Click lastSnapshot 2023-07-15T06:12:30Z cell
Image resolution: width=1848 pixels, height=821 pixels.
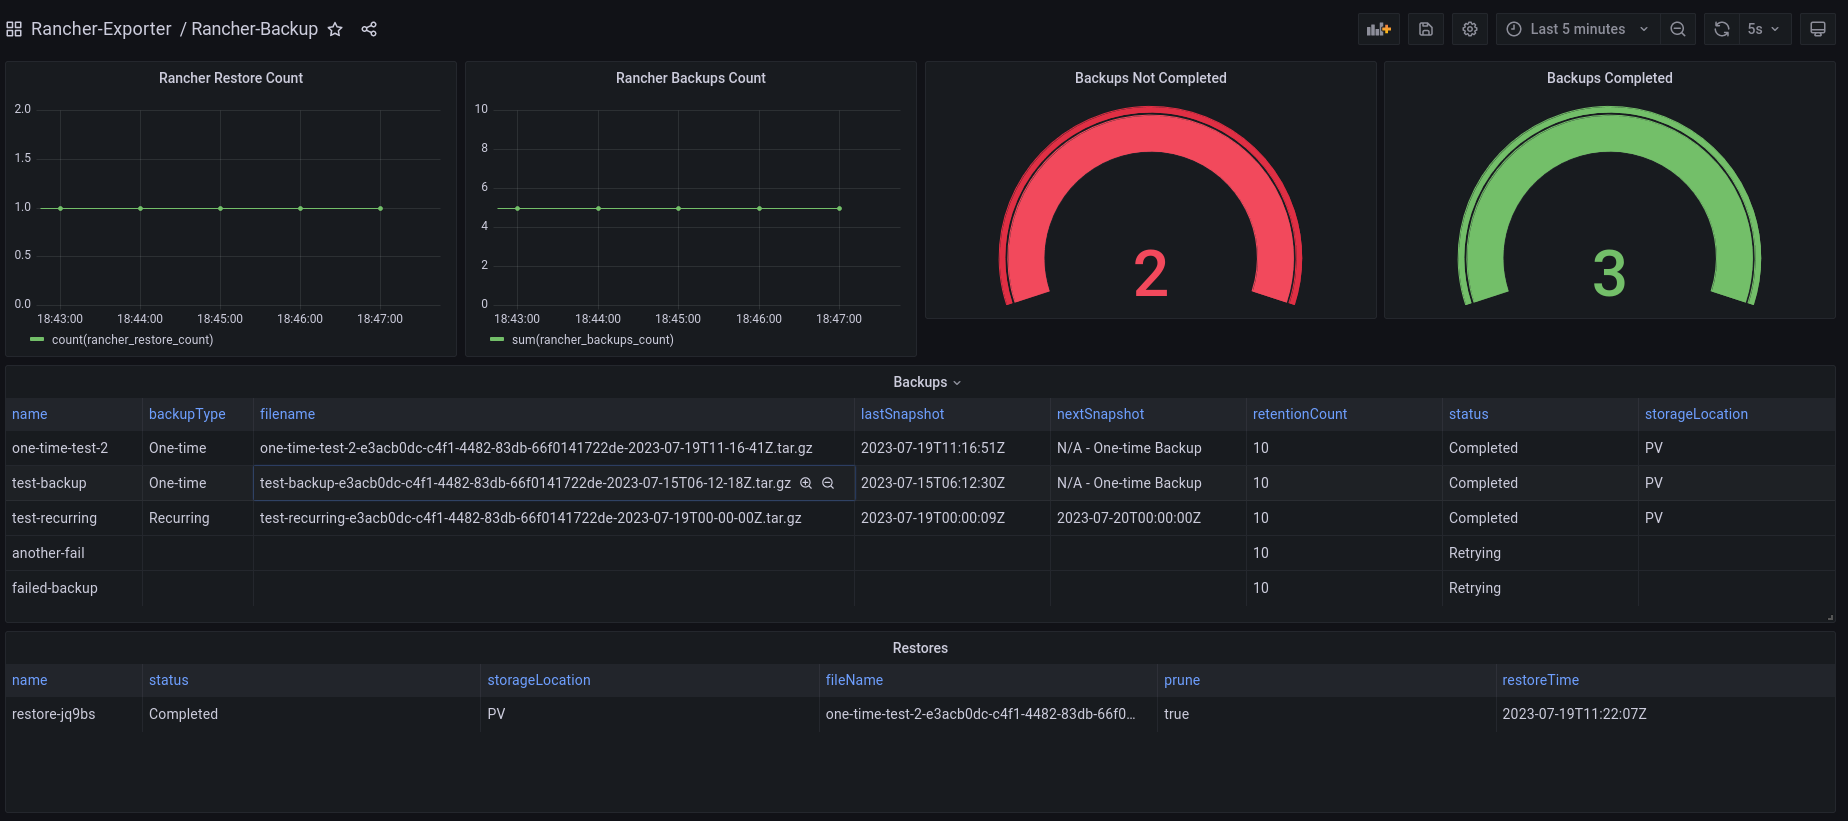[x=952, y=483]
